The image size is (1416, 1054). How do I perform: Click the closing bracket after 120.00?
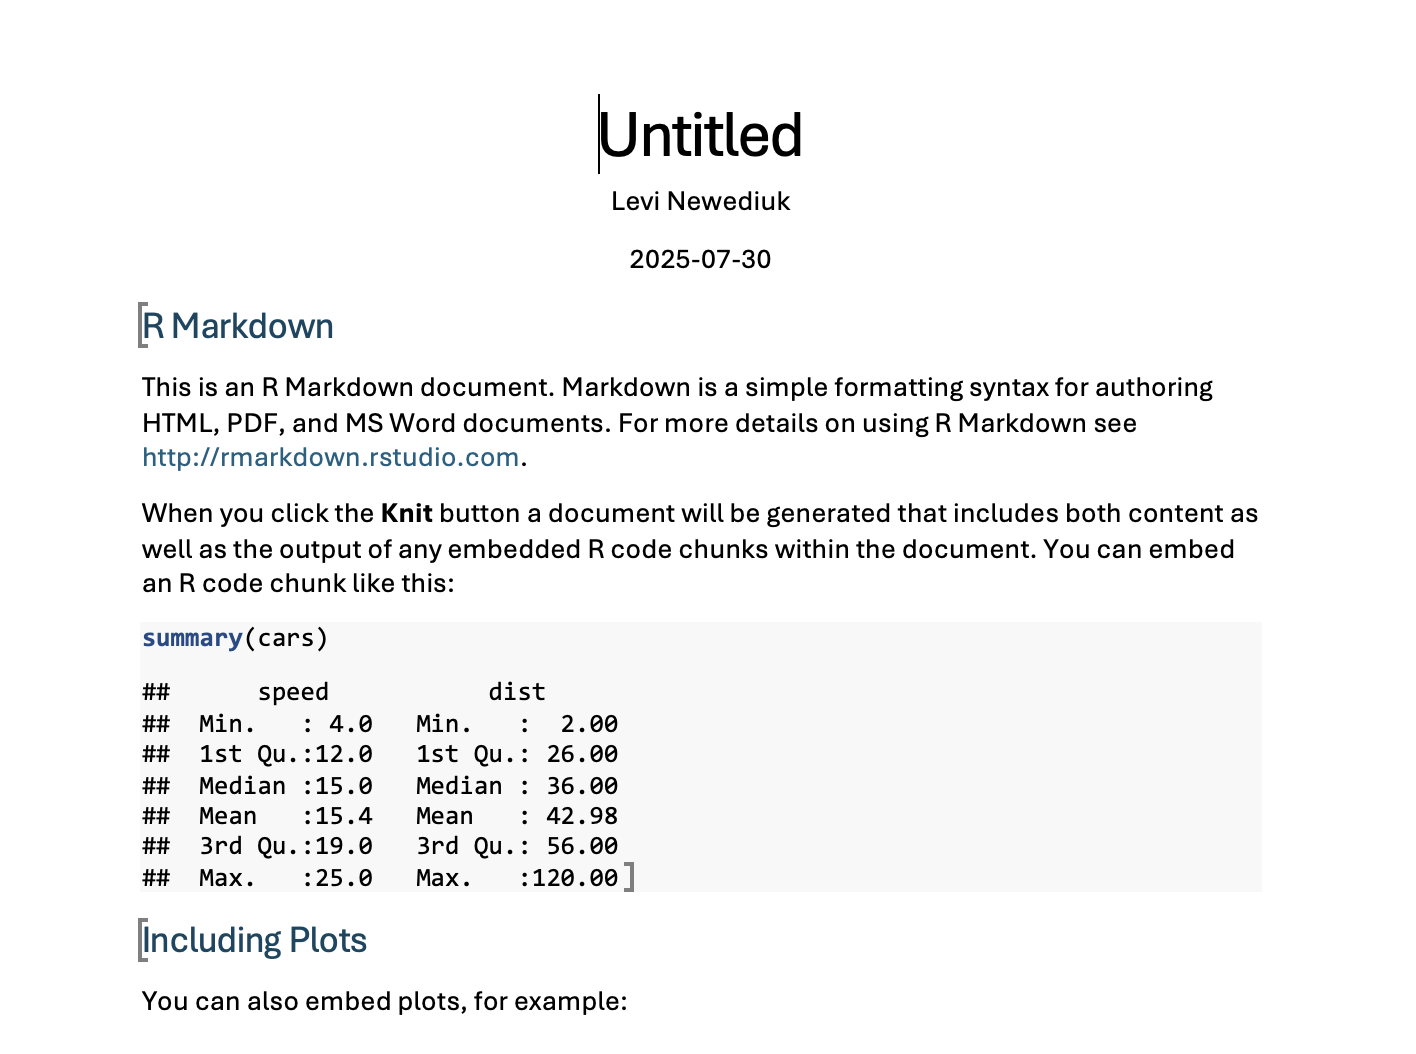[x=629, y=878]
